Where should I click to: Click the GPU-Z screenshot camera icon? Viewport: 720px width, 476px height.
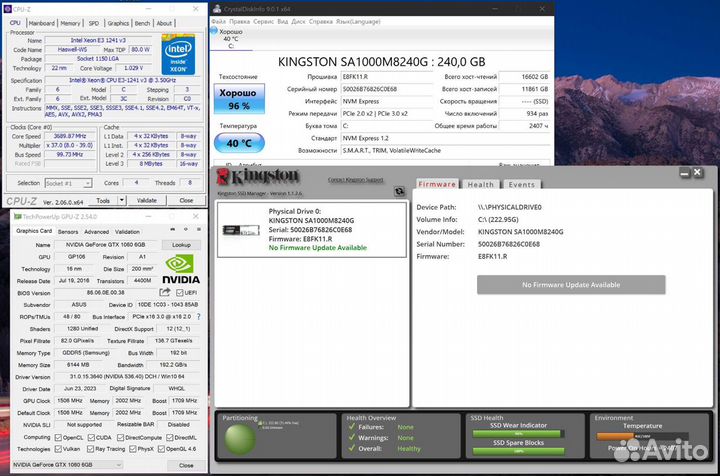point(173,230)
